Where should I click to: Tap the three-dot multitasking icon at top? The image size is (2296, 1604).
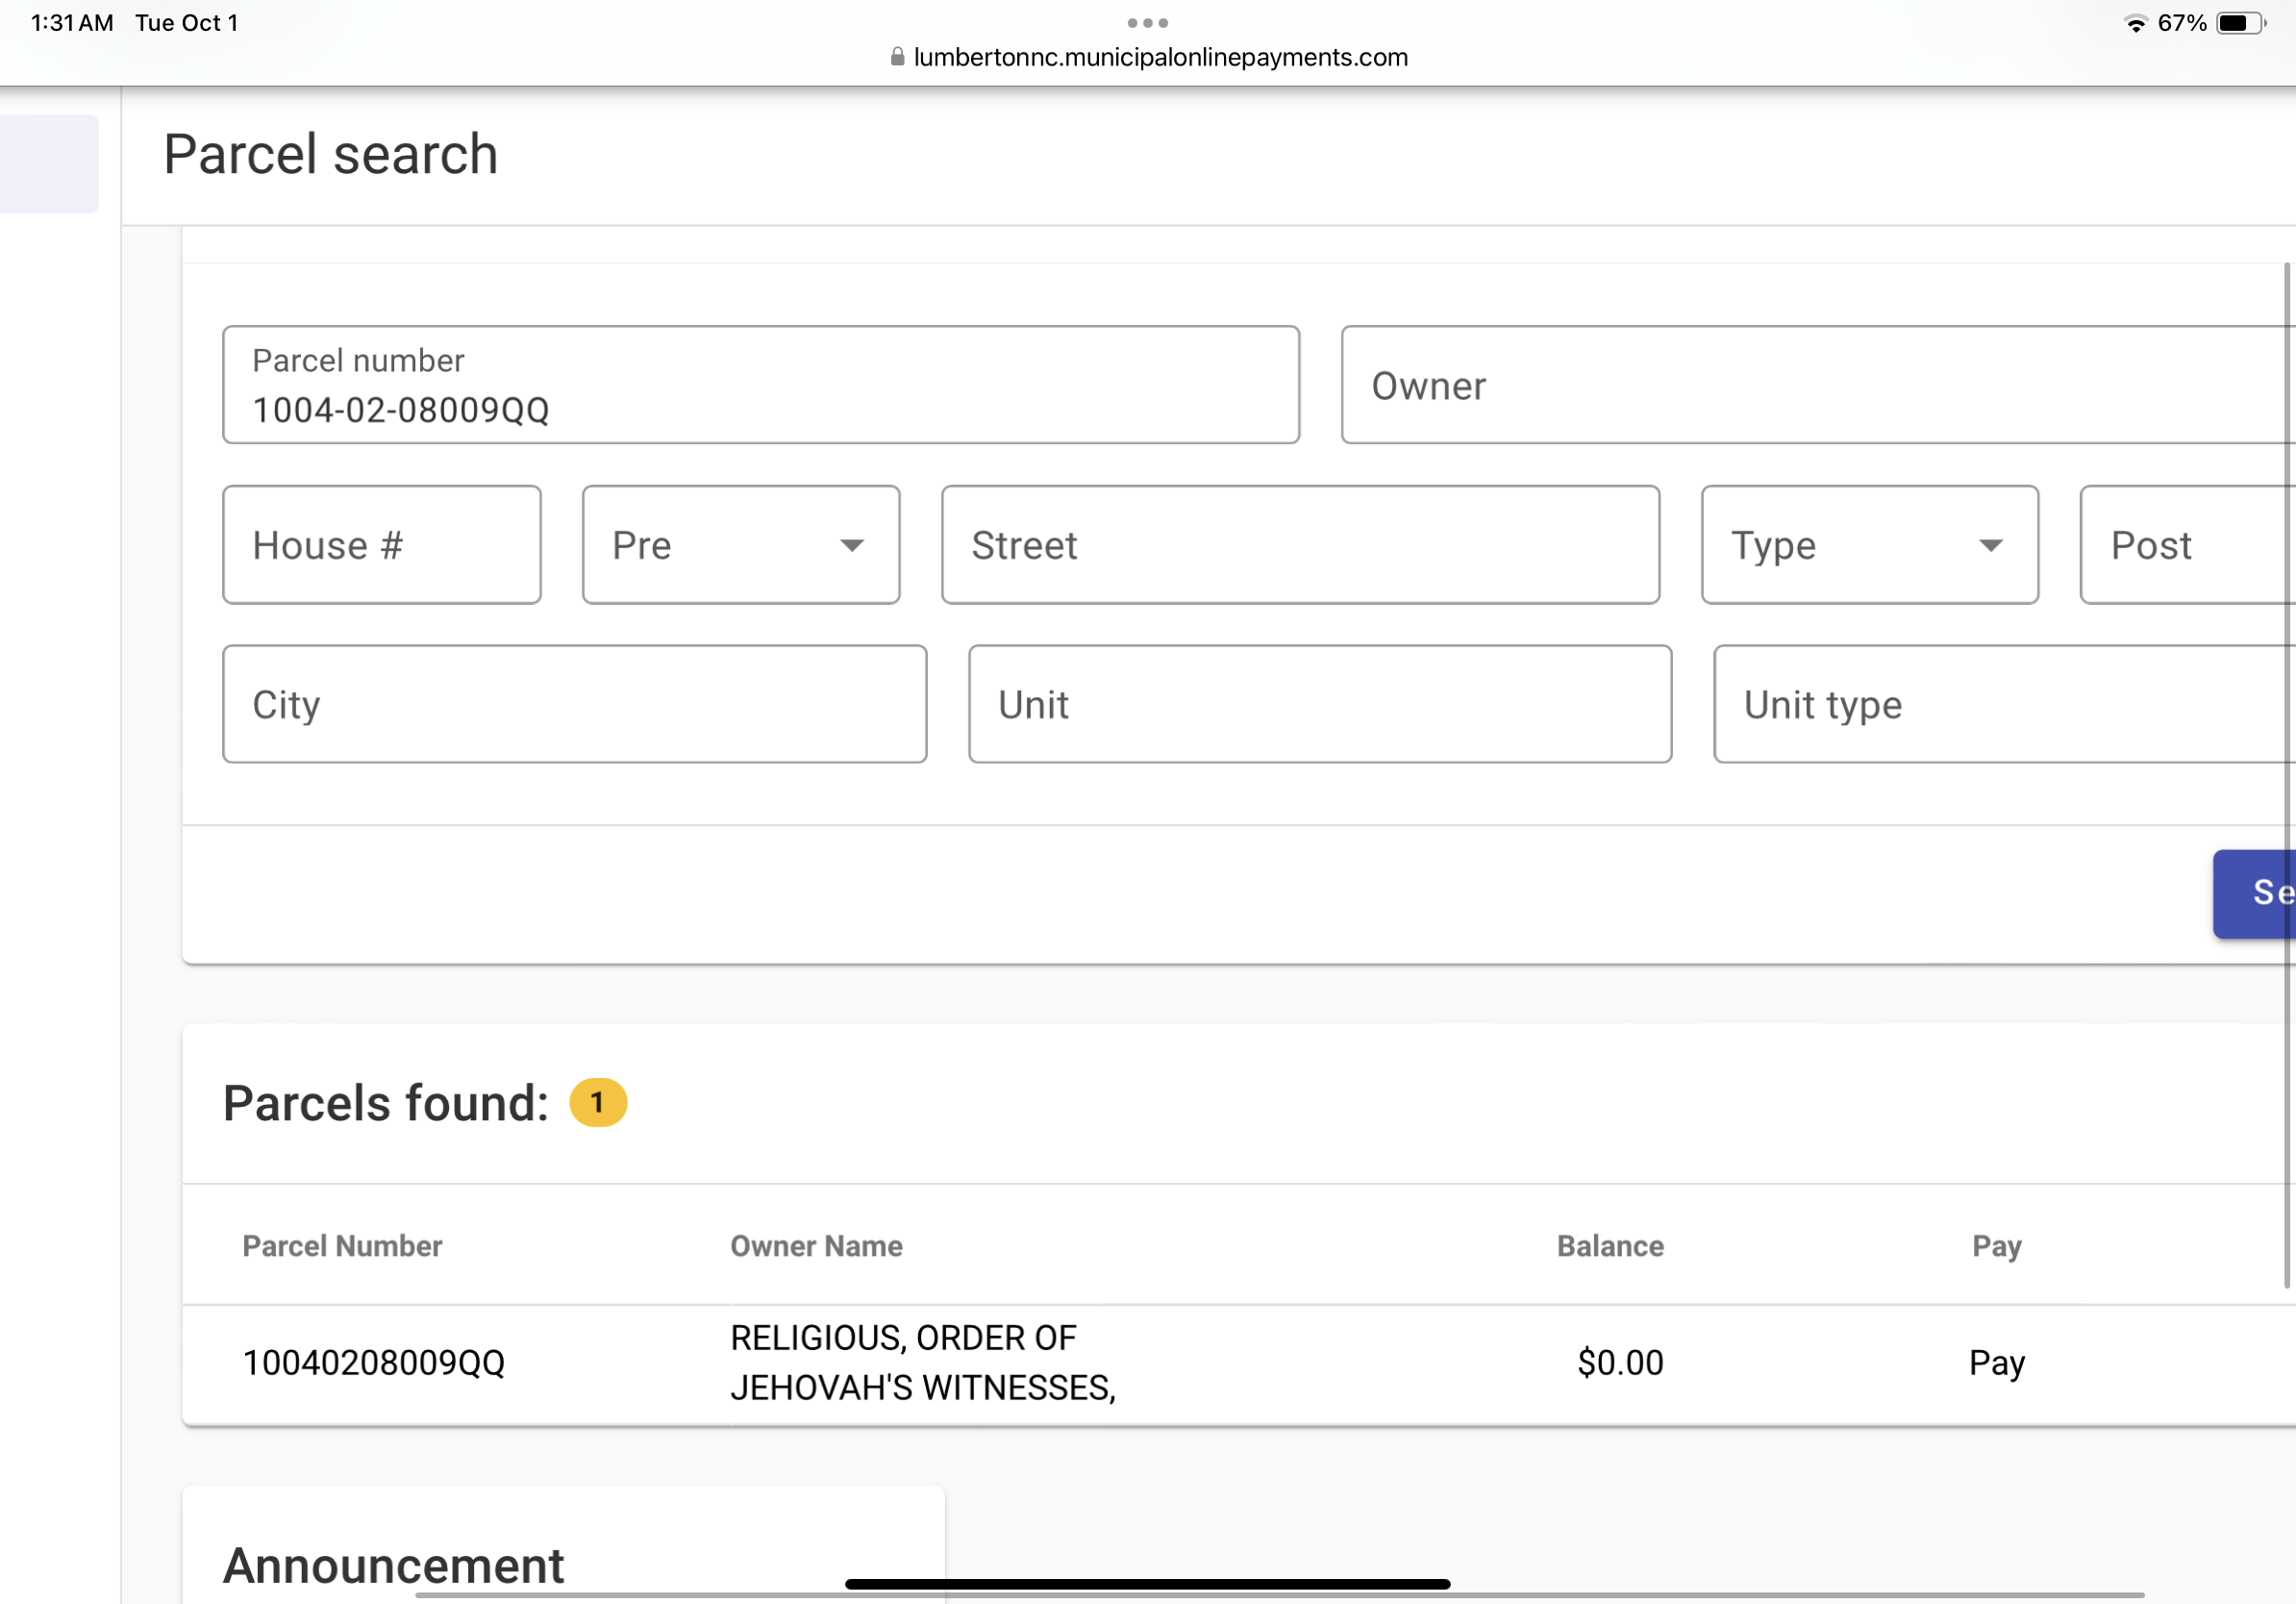pyautogui.click(x=1147, y=22)
